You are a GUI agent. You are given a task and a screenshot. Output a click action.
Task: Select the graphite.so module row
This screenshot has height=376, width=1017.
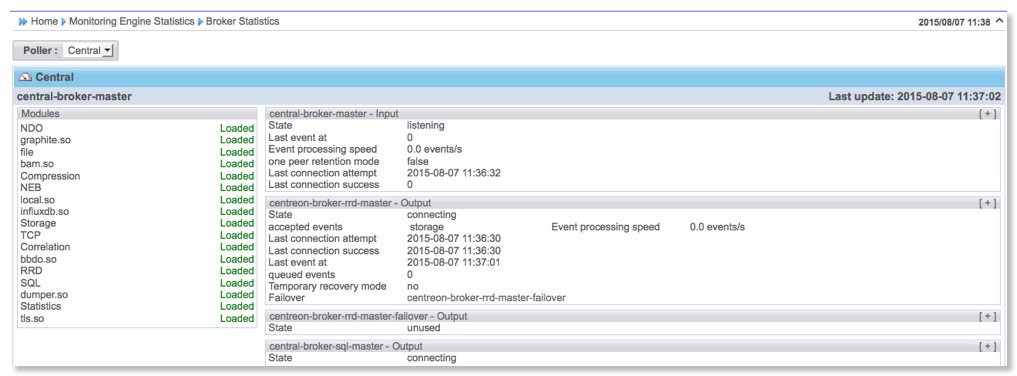(x=137, y=140)
